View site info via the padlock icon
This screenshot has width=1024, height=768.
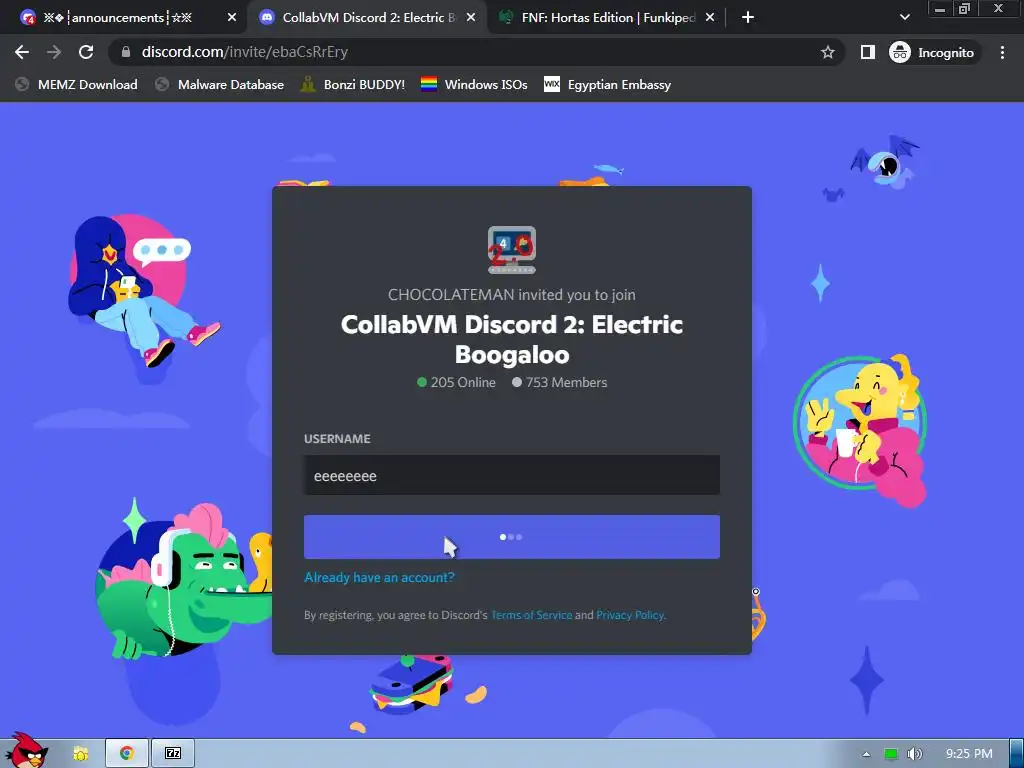coord(126,52)
